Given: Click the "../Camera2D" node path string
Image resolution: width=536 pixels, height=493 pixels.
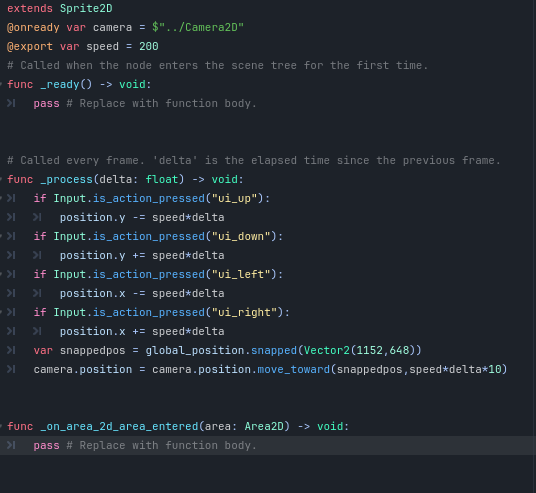Looking at the screenshot, I should (201, 27).
